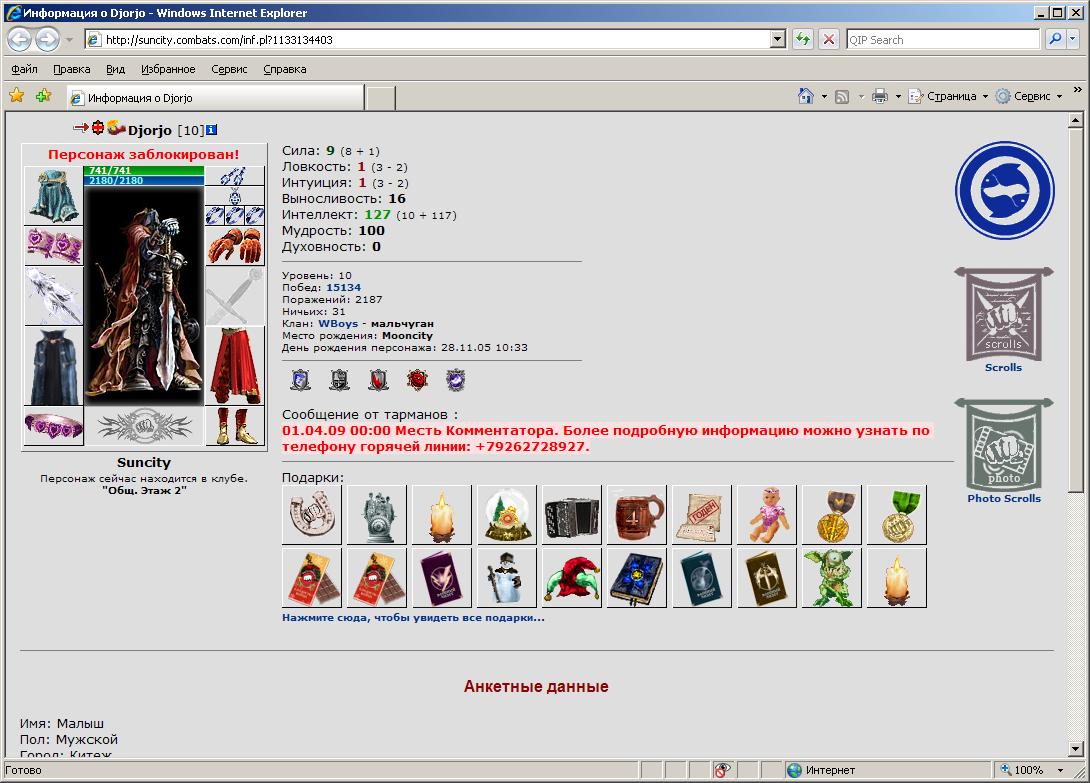Image resolution: width=1090 pixels, height=783 pixels.
Task: Click the Refresh page button
Action: pos(803,40)
